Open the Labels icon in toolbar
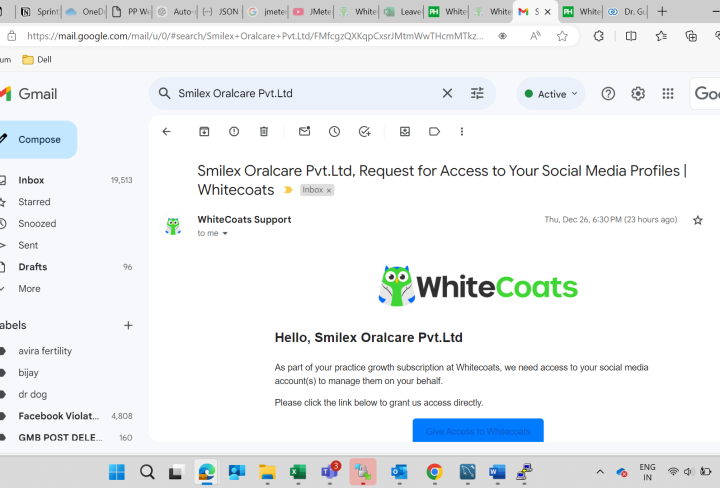This screenshot has width=720, height=488. point(434,132)
